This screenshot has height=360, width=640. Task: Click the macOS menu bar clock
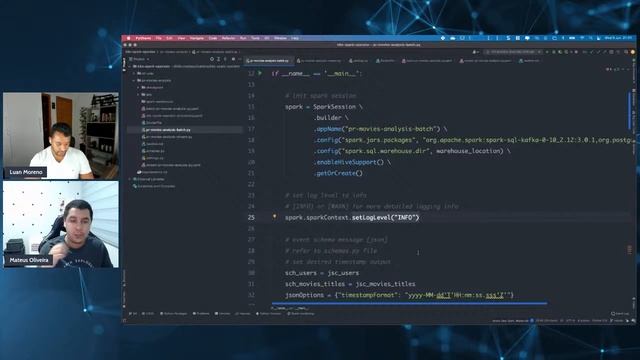pyautogui.click(x=619, y=38)
